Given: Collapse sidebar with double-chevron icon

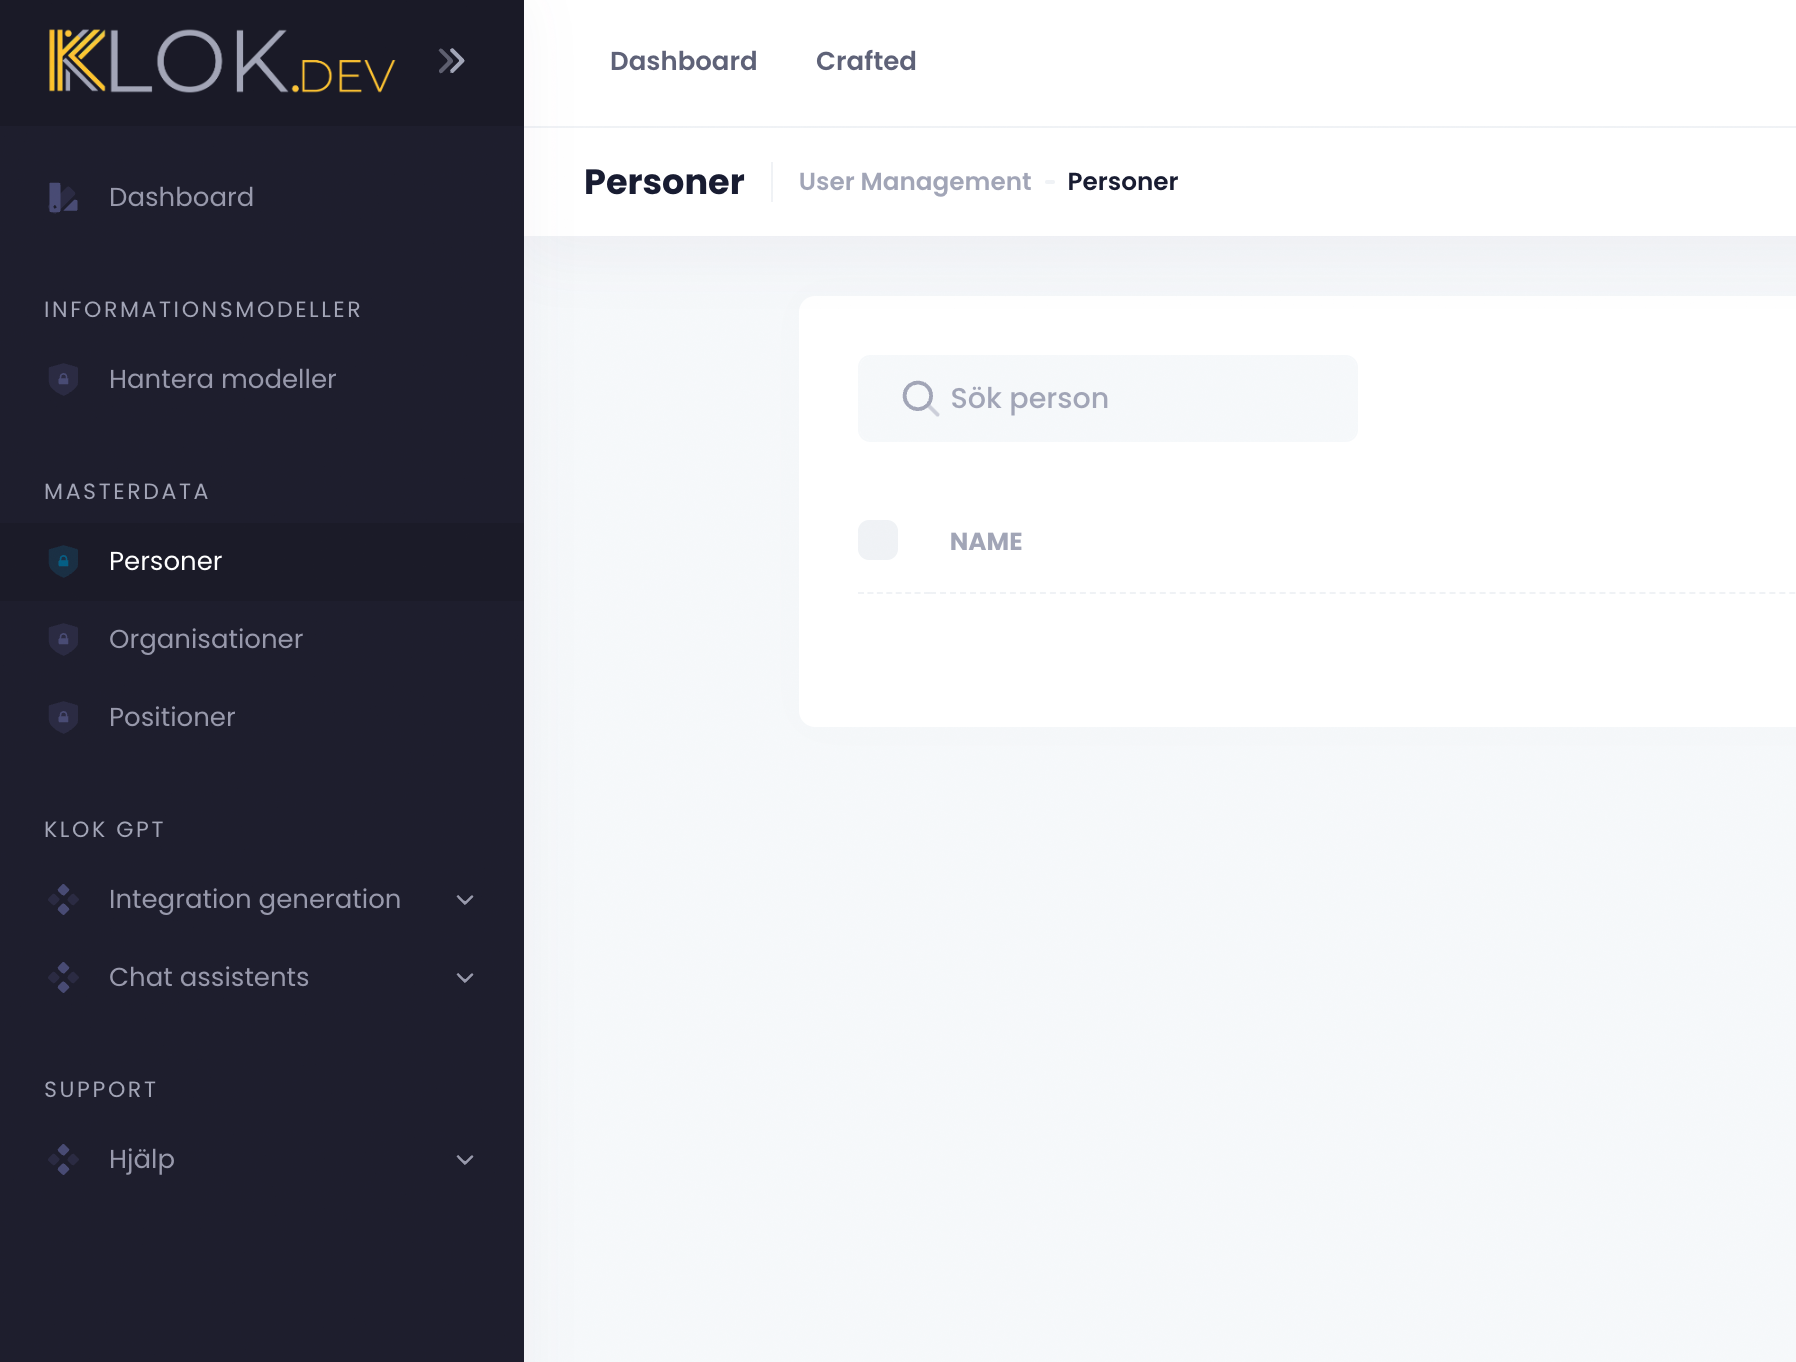Looking at the screenshot, I should [x=451, y=62].
